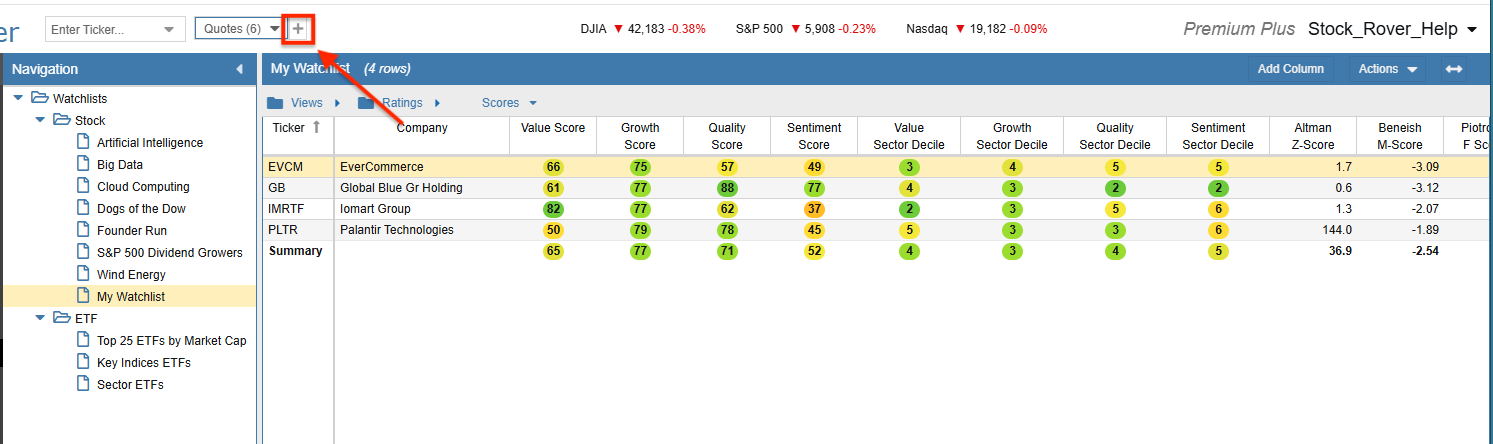Click the expand width double-arrow icon
The width and height of the screenshot is (1493, 444).
[1454, 69]
